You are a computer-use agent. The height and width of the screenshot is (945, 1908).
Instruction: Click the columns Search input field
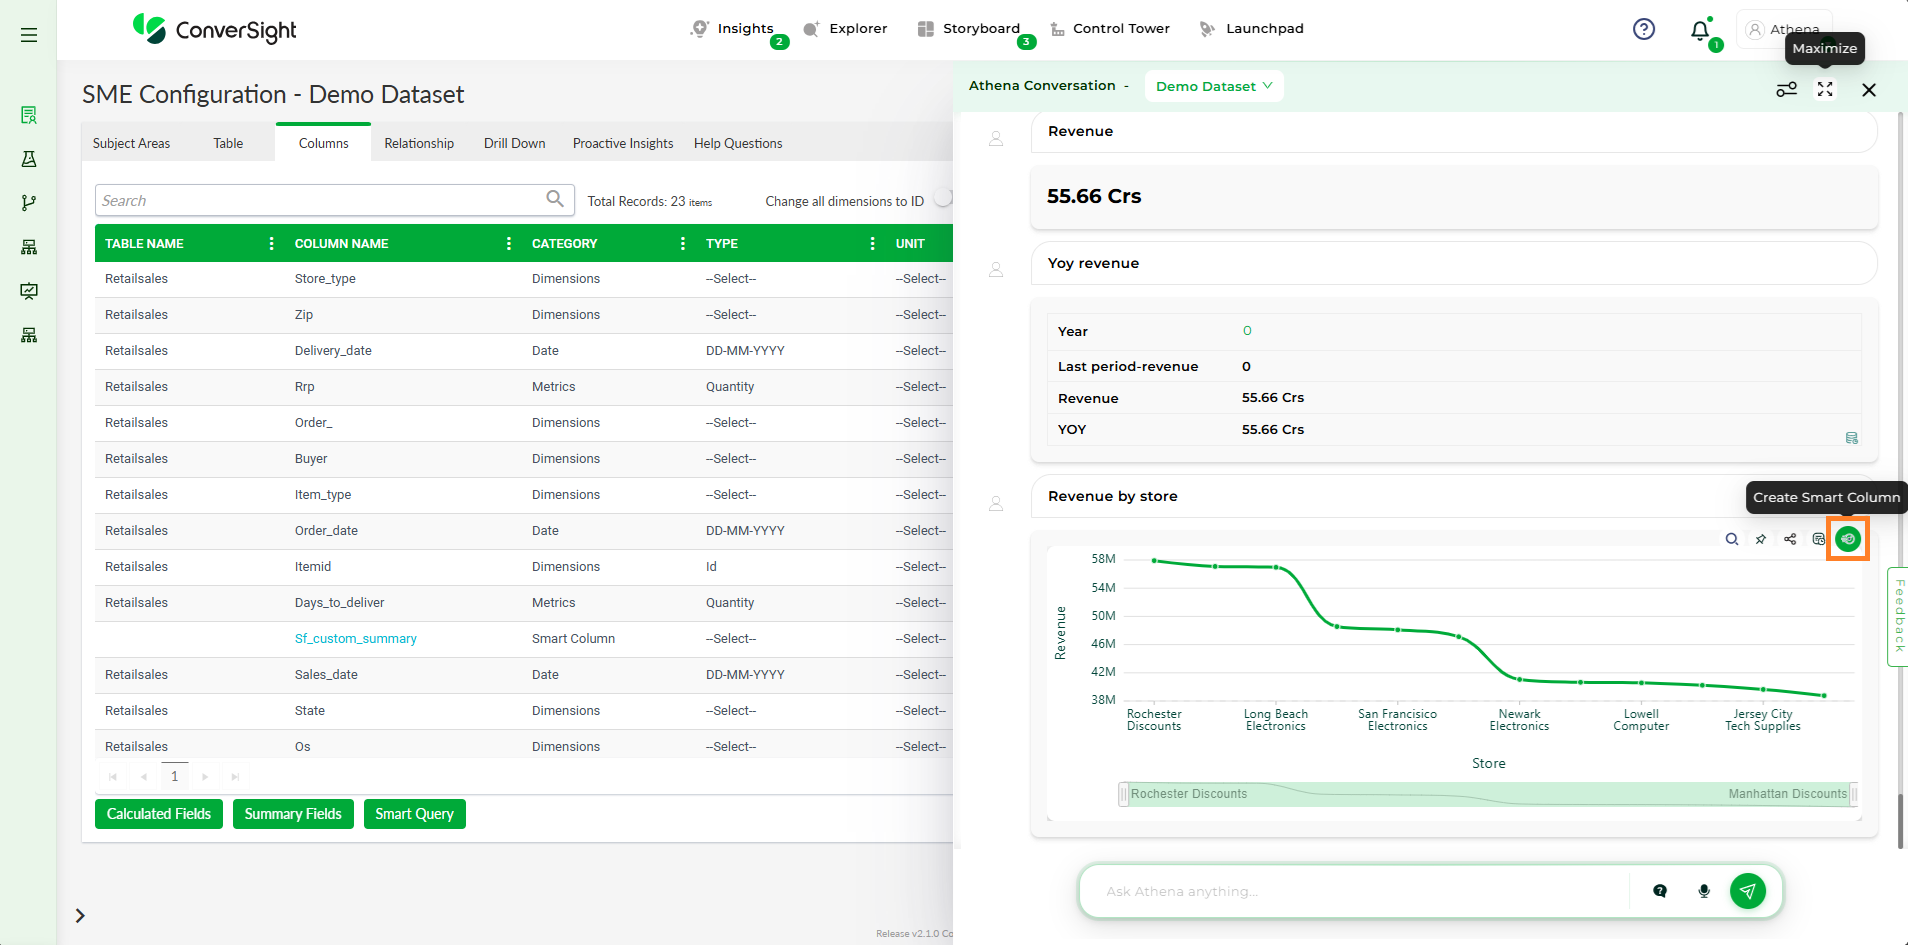322,200
